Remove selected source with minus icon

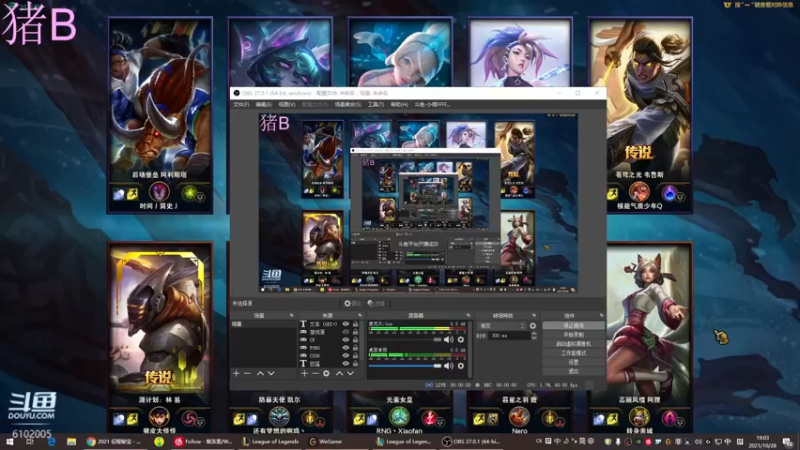[315, 373]
